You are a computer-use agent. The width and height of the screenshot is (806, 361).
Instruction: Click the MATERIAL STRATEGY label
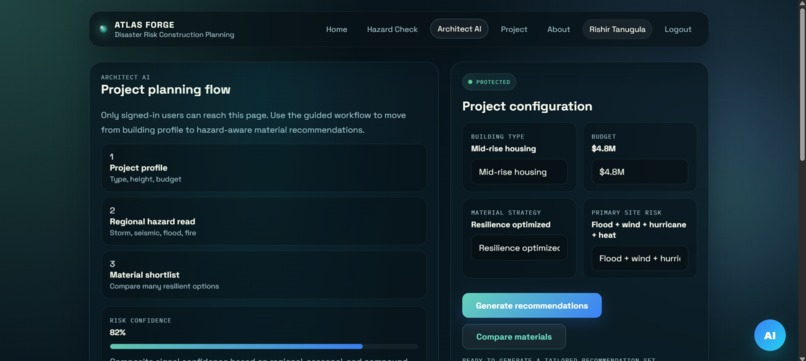[506, 212]
